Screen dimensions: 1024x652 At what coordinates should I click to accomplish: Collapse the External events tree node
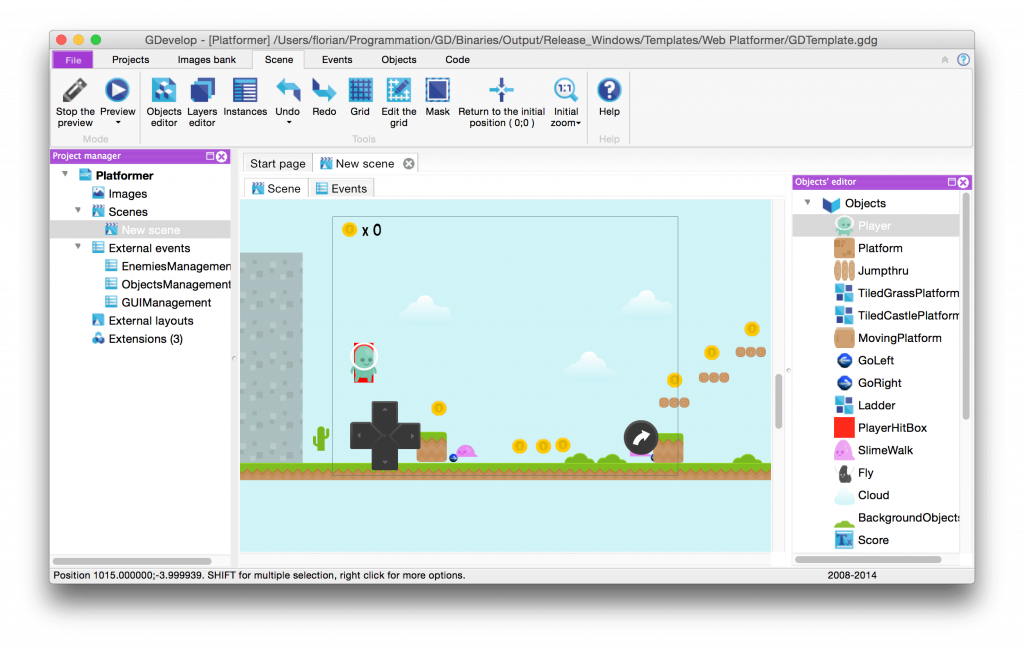tap(78, 247)
